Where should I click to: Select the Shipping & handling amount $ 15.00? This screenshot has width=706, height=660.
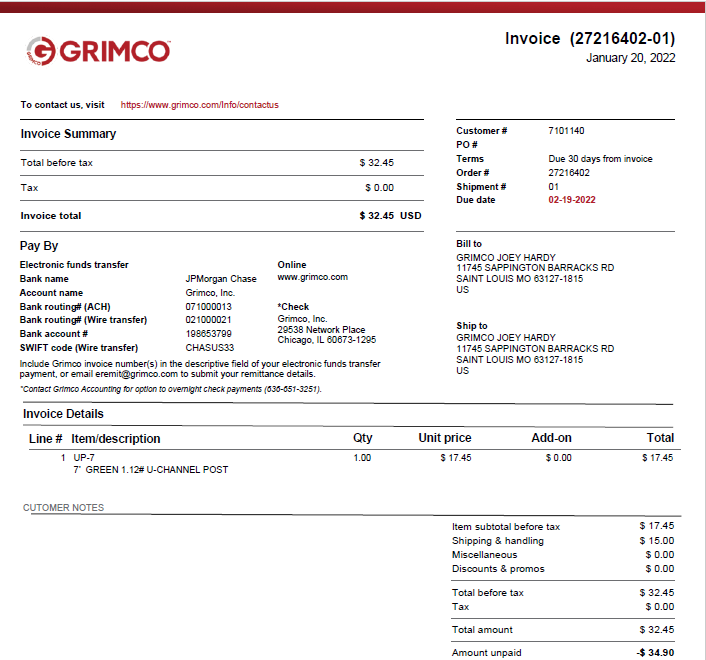click(x=656, y=541)
